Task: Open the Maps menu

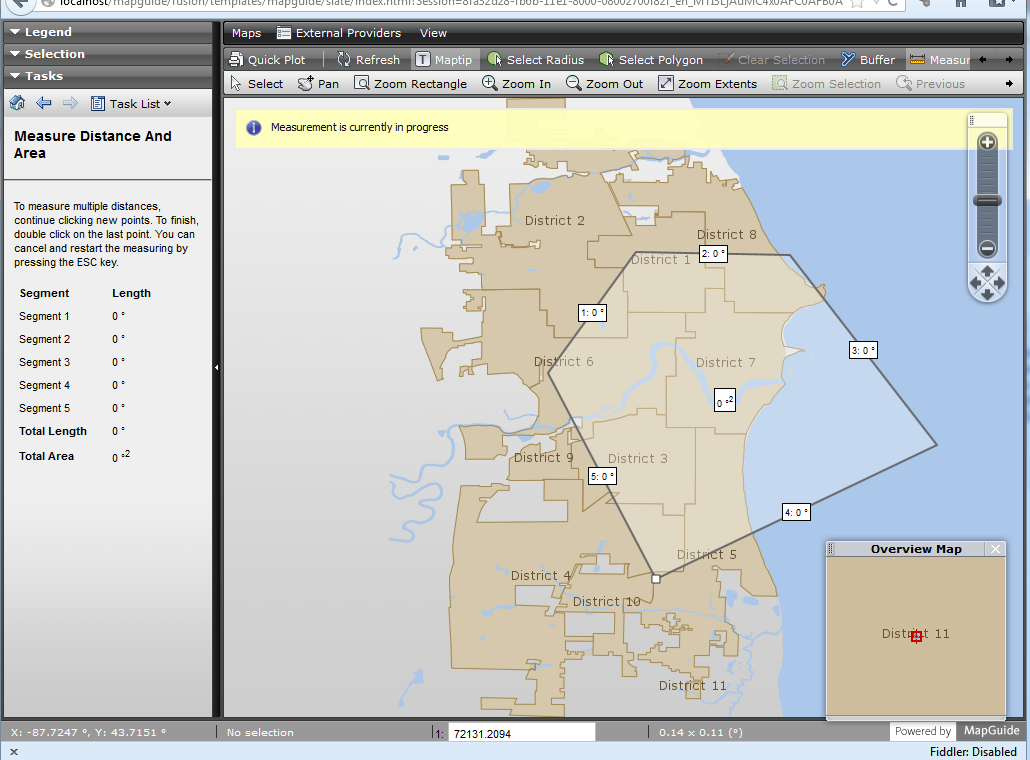Action: (x=245, y=32)
